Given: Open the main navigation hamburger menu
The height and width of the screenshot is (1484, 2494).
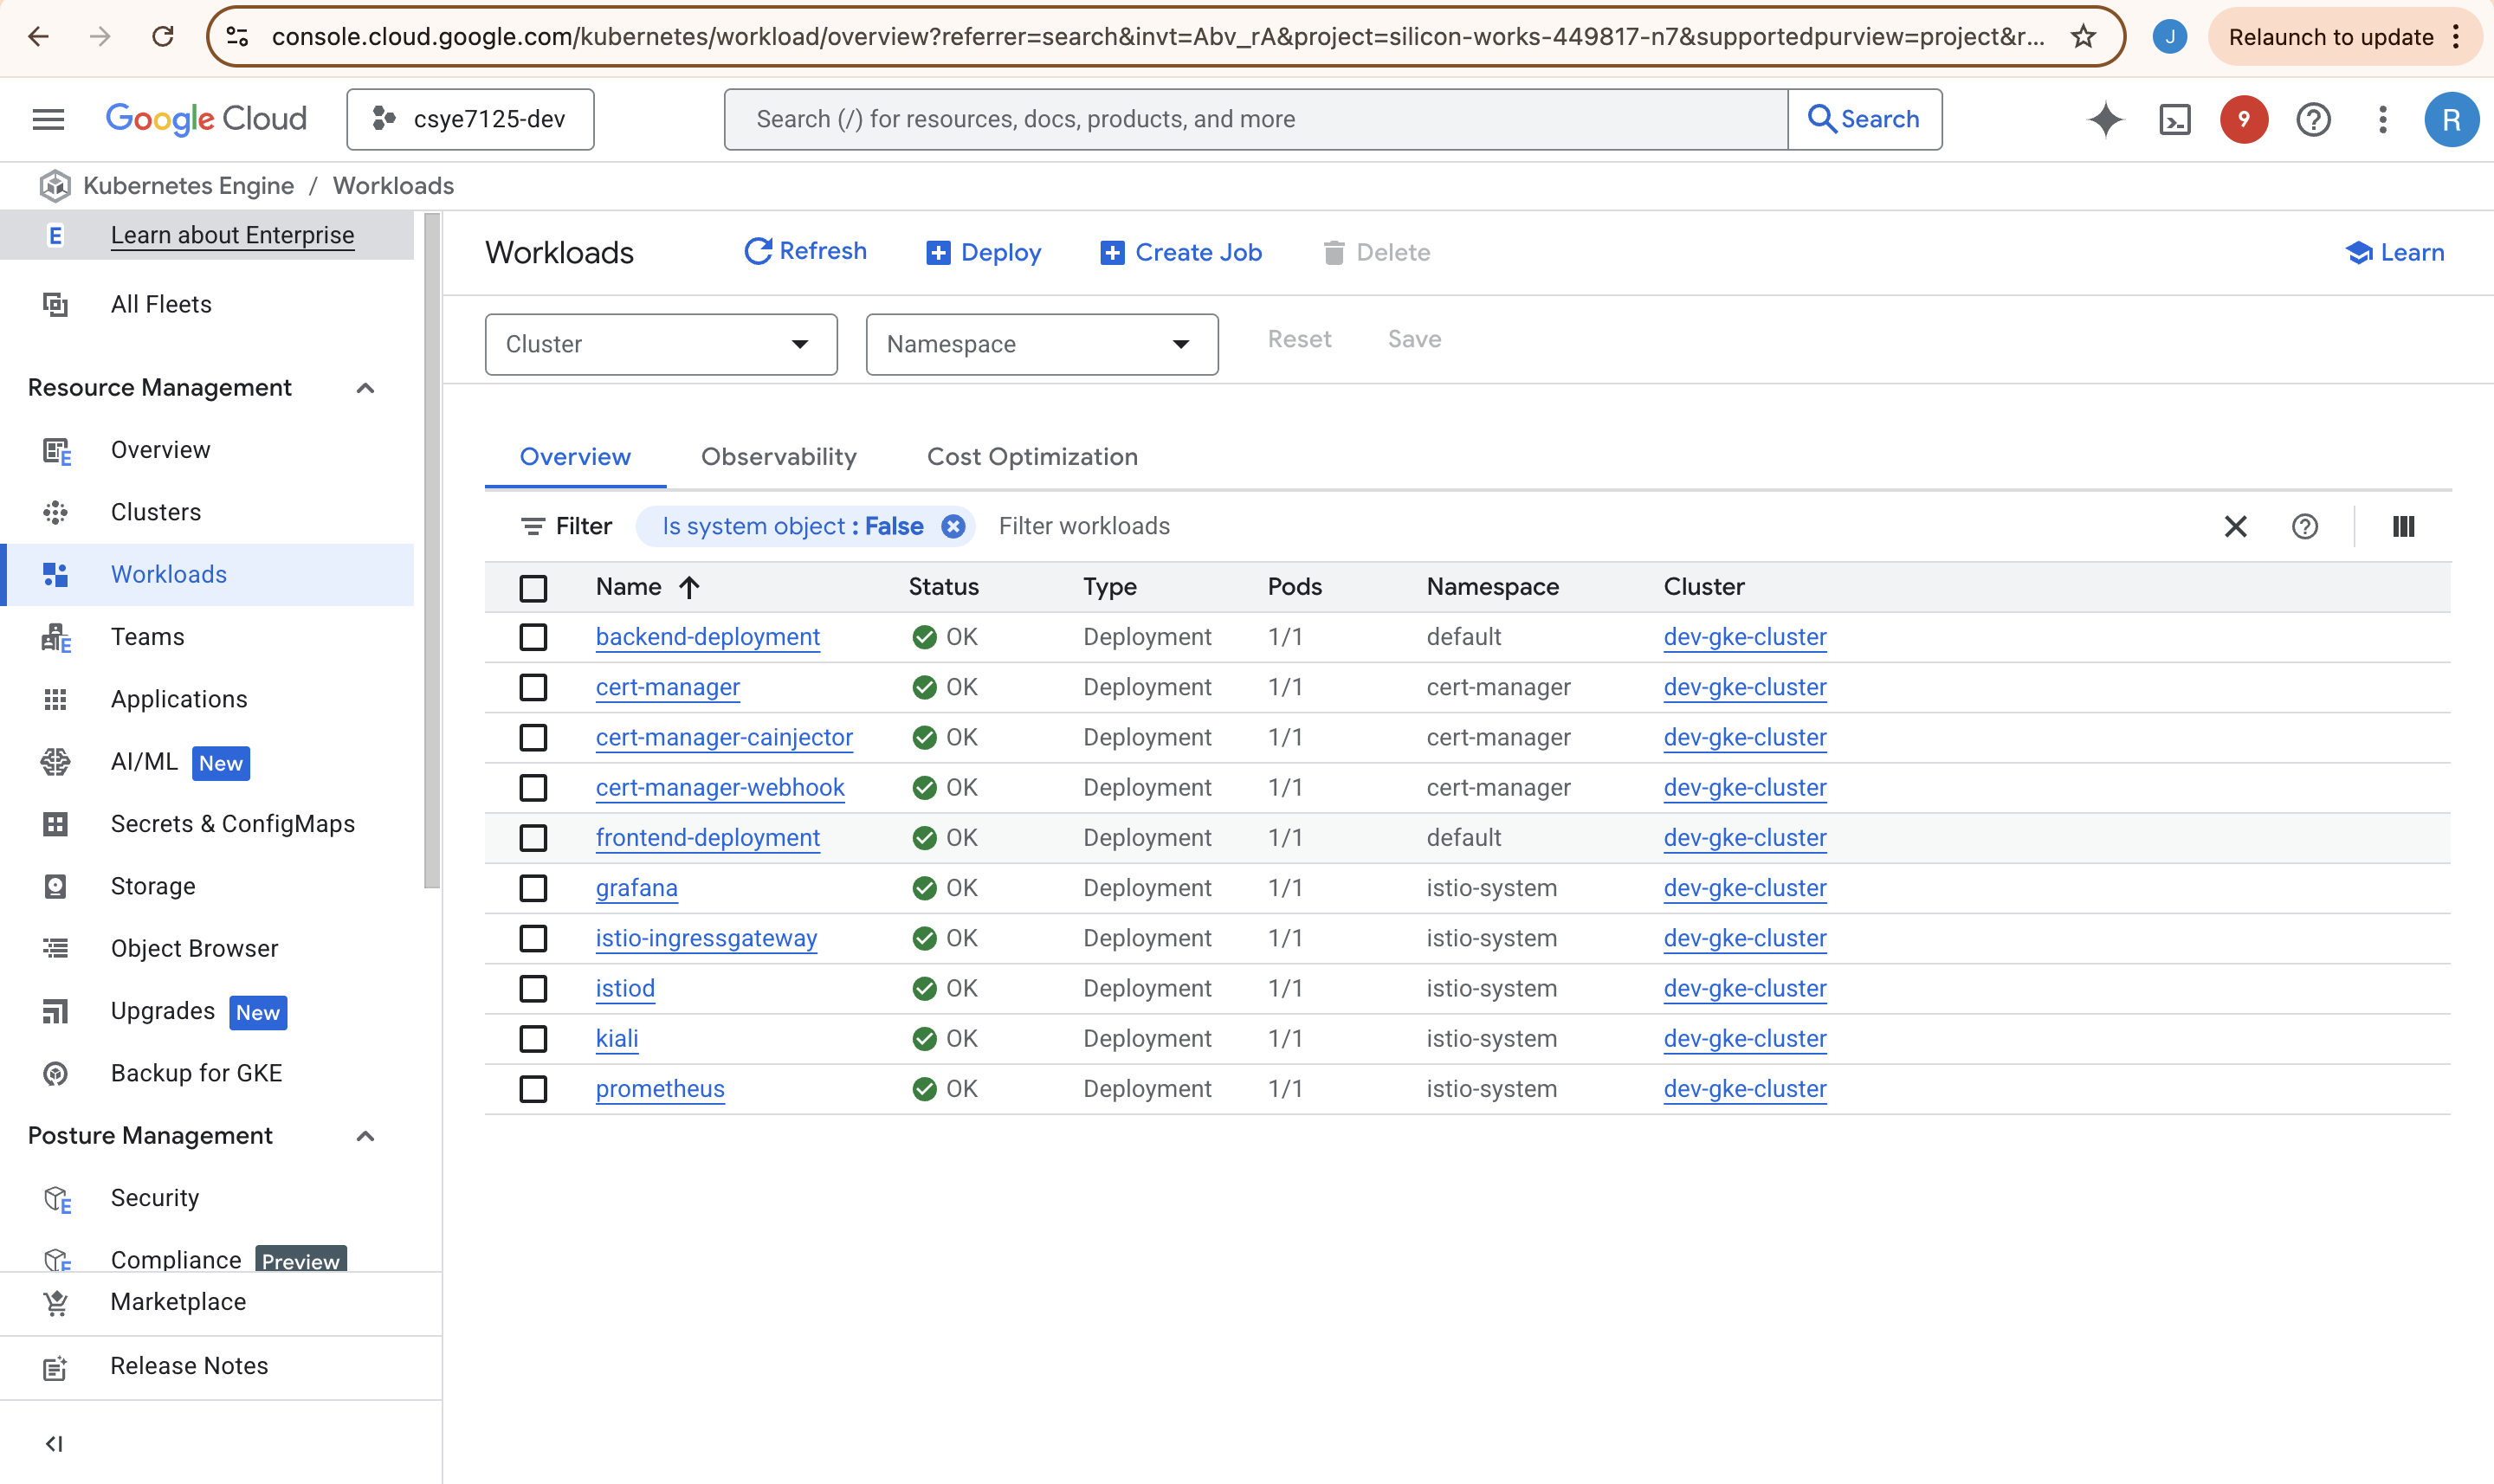Looking at the screenshot, I should coord(48,120).
